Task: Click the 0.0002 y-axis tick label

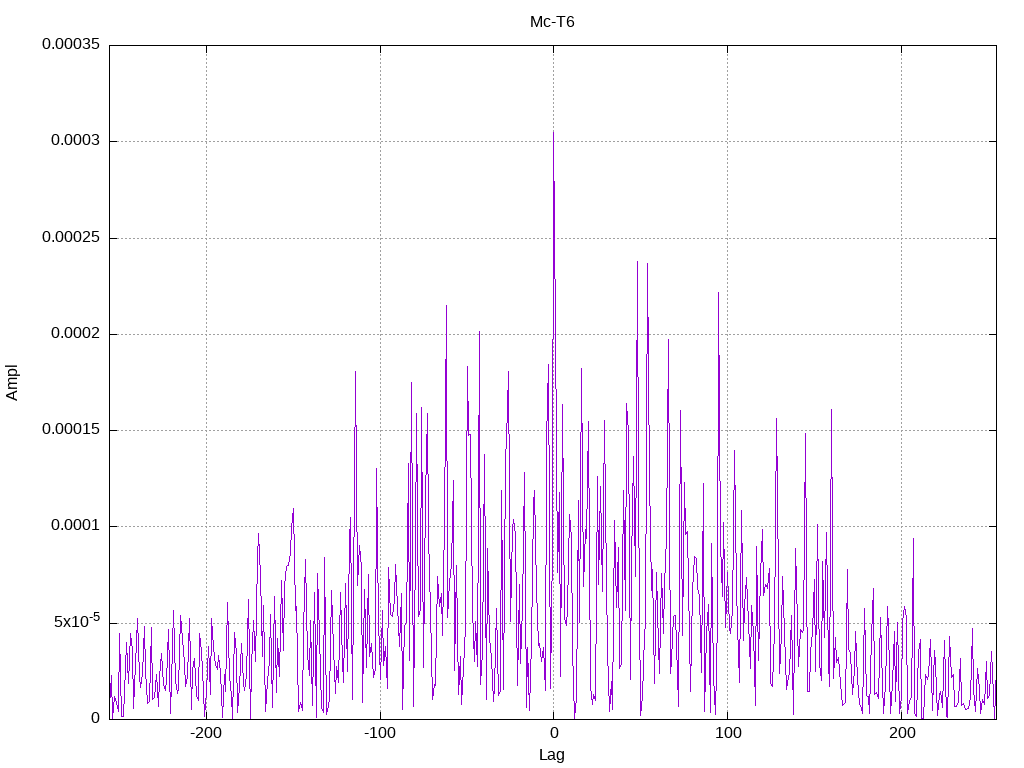Action: pyautogui.click(x=76, y=333)
